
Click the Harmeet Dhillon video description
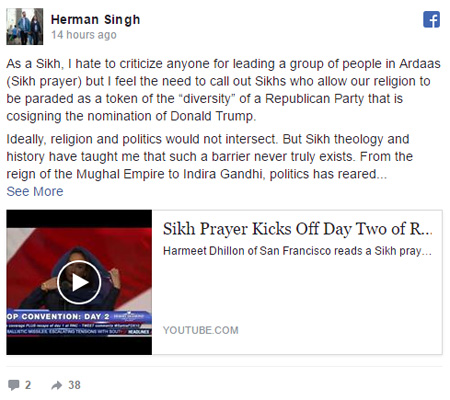point(297,251)
